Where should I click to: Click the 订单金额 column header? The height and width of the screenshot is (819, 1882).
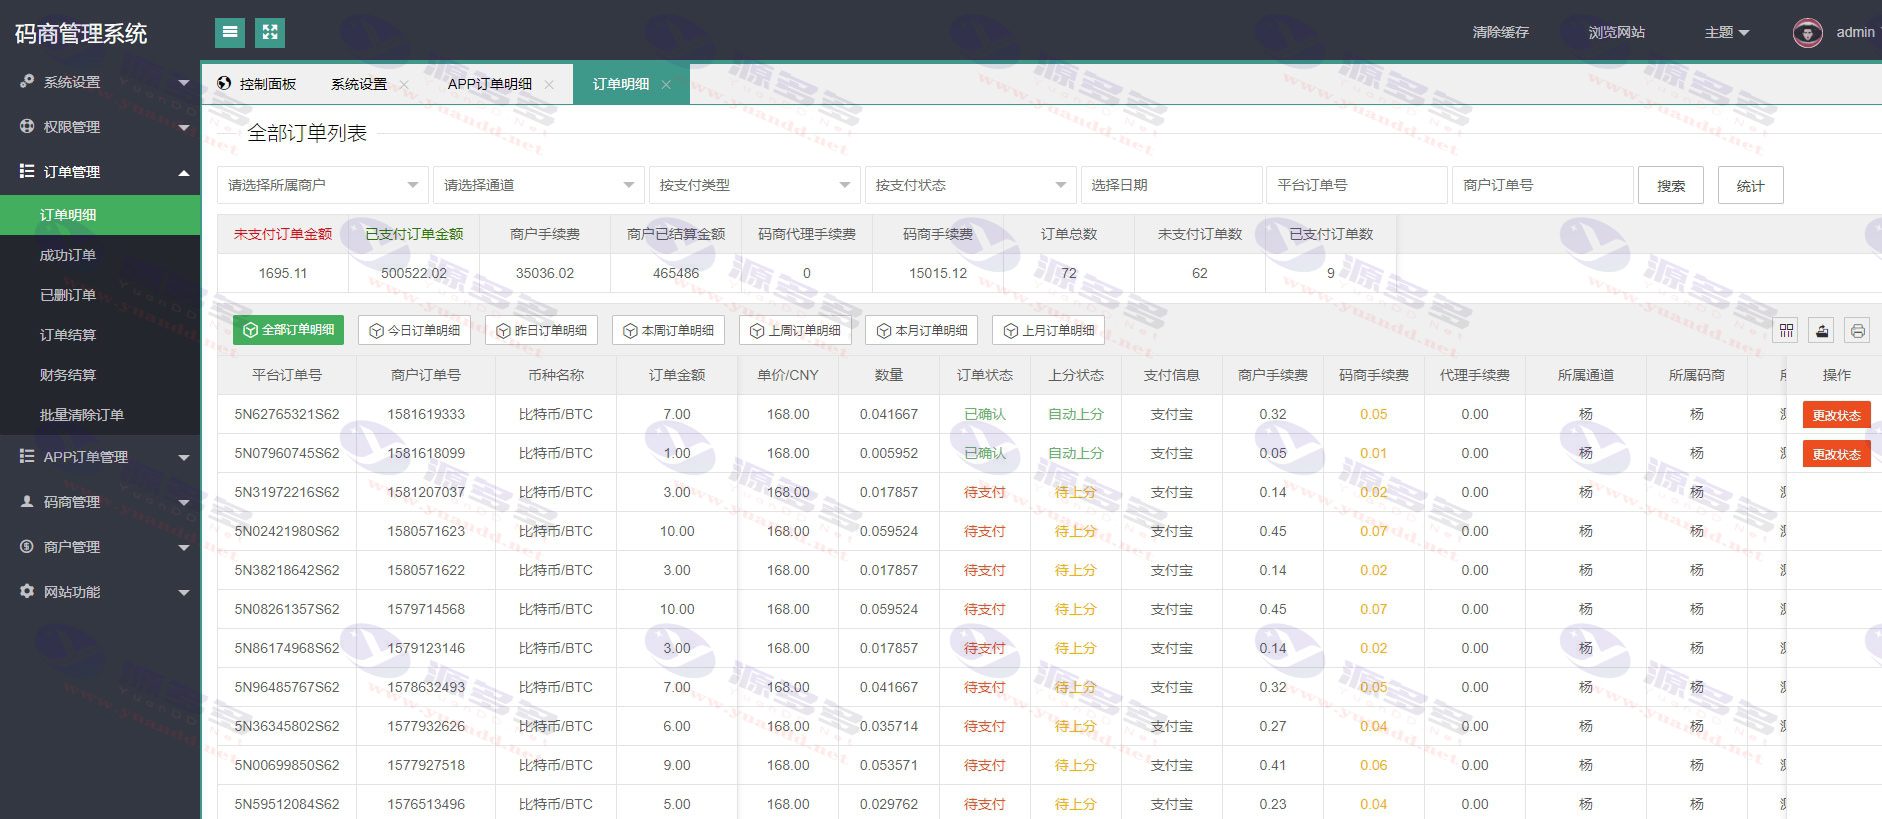click(677, 375)
